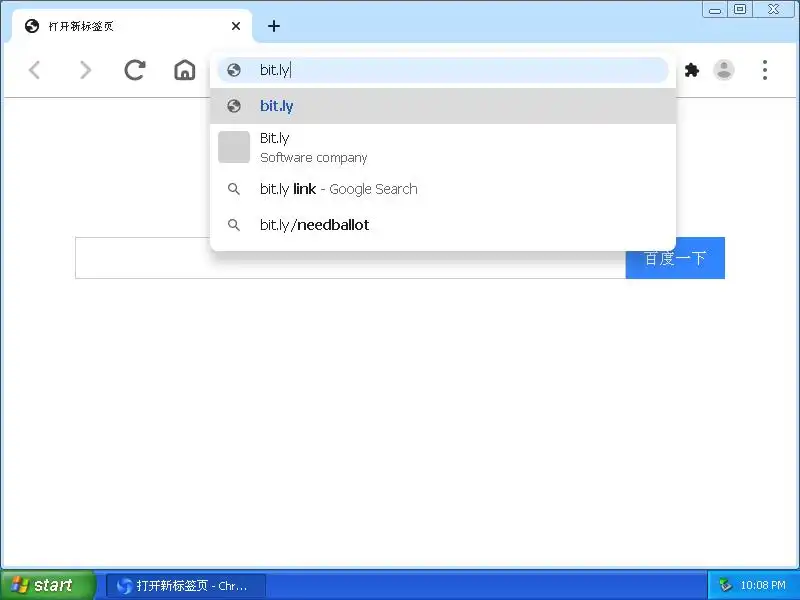Close the 打开新标签页 tab

[236, 26]
